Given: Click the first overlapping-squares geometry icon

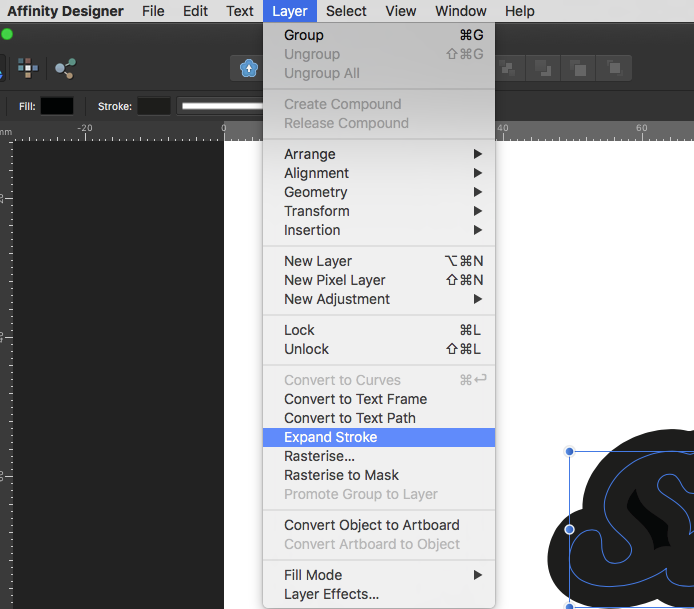Looking at the screenshot, I should click(507, 68).
